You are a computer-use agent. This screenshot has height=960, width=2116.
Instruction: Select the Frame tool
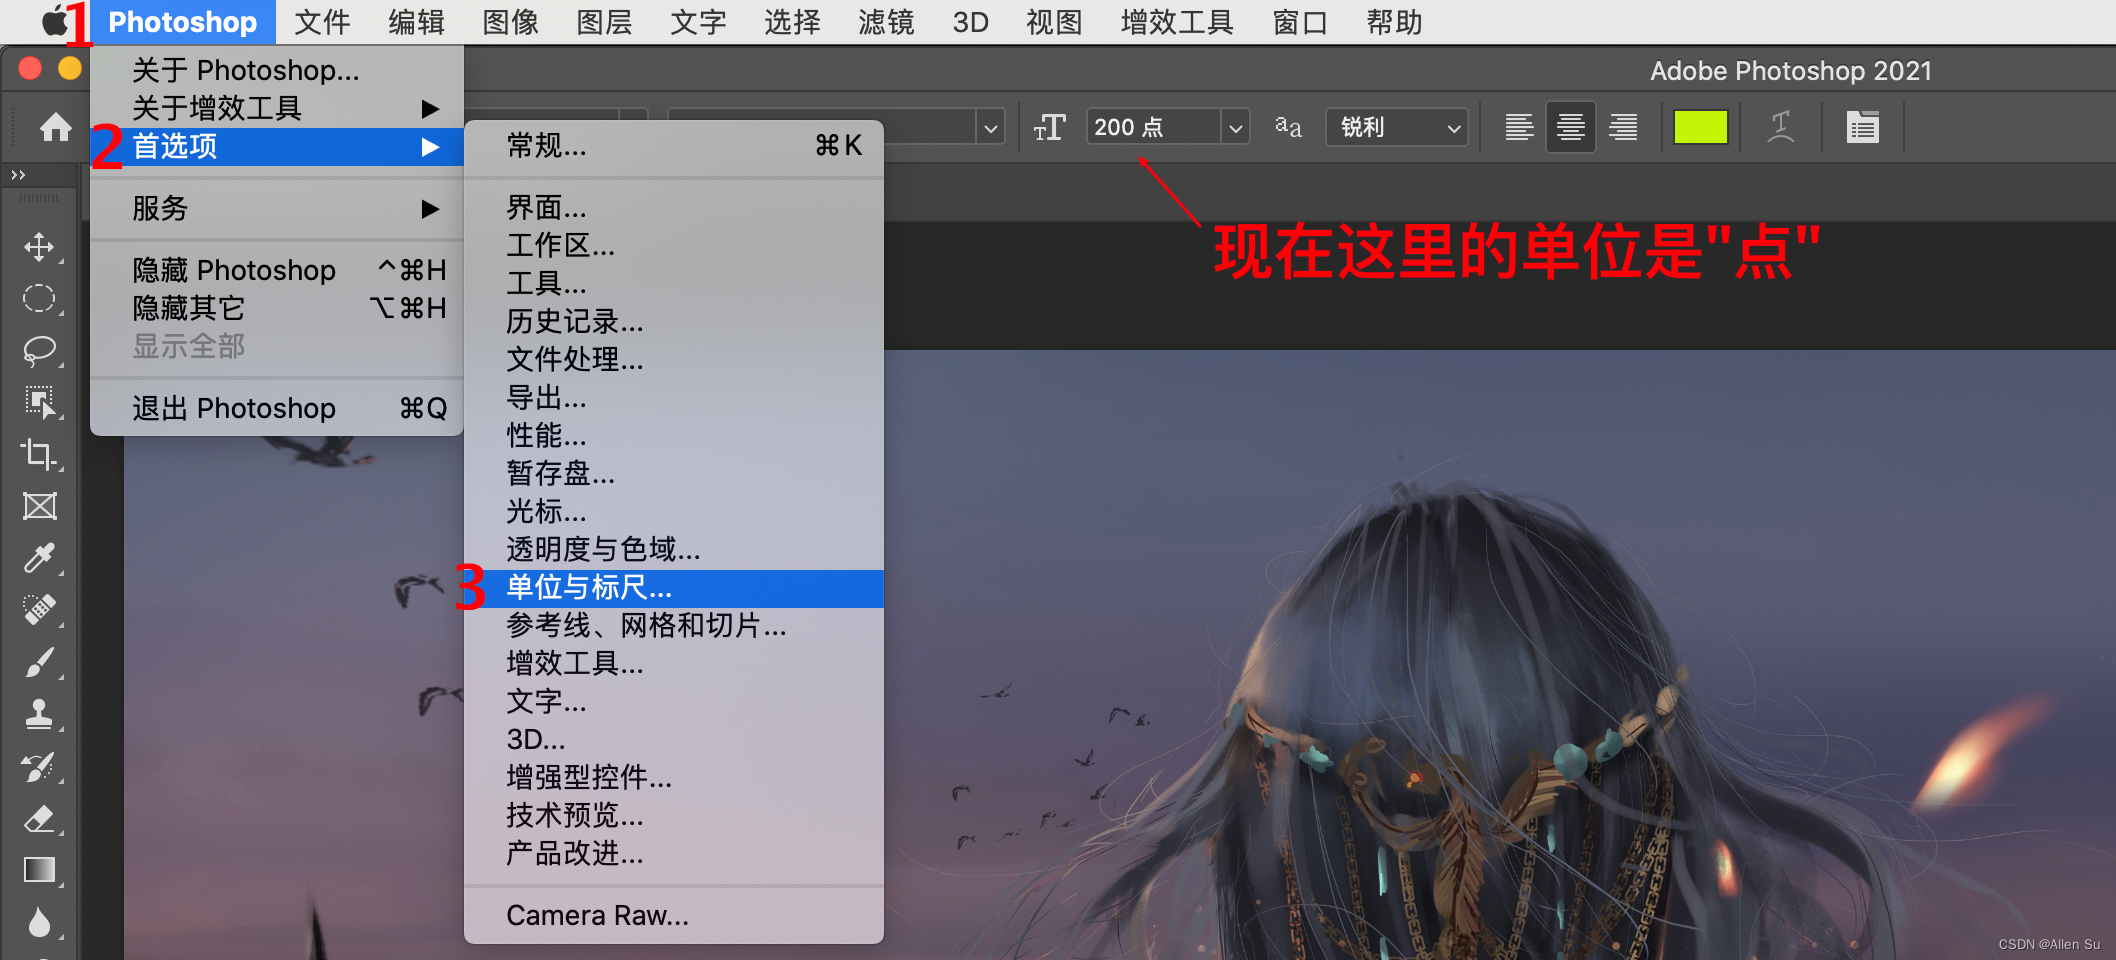point(40,506)
